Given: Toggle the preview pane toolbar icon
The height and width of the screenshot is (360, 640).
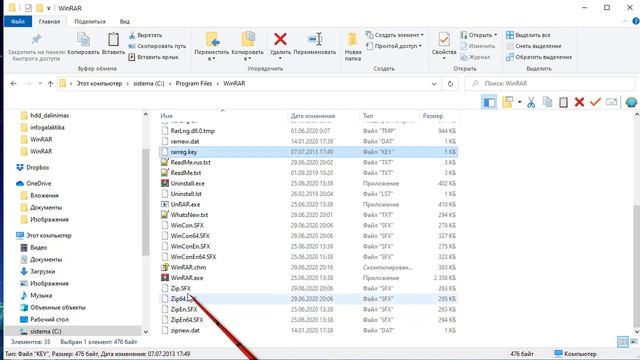Looking at the screenshot, I should [489, 102].
